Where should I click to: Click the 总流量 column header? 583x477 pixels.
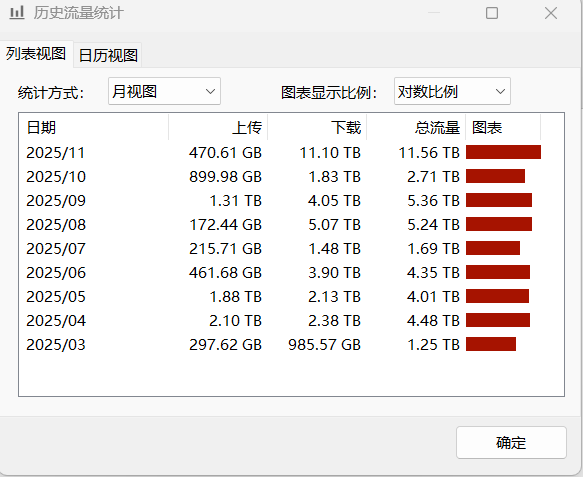(416, 128)
